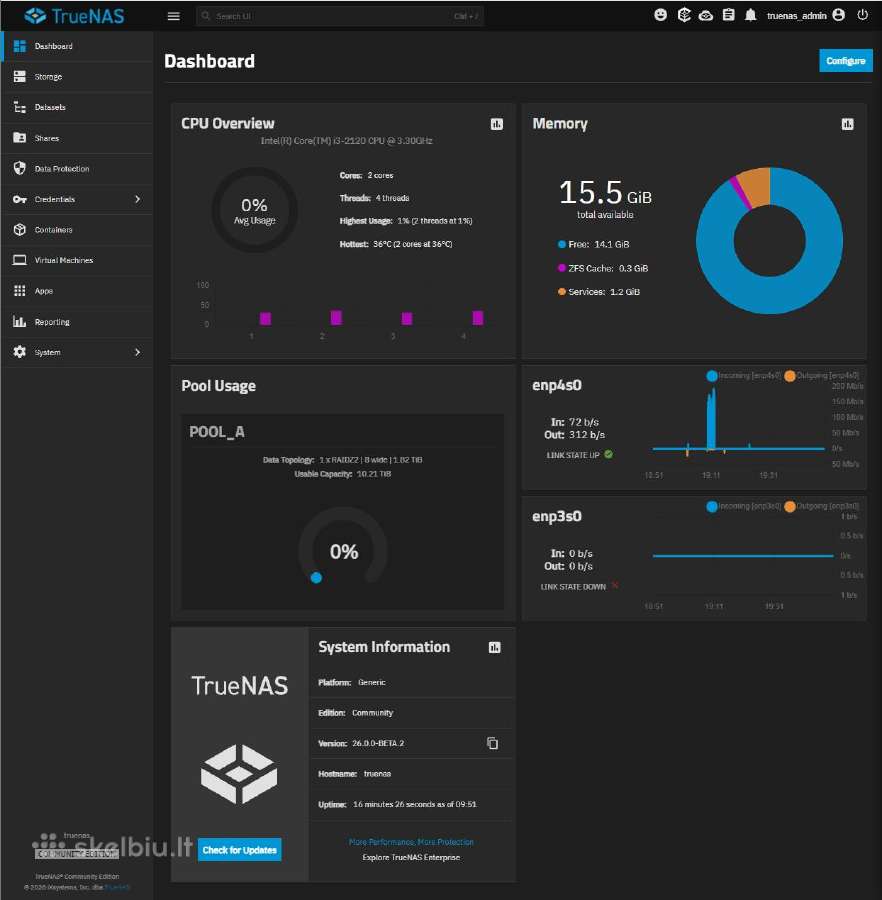Click the Incoming [enp4s0] legend marker
882x900 pixels.
712,376
